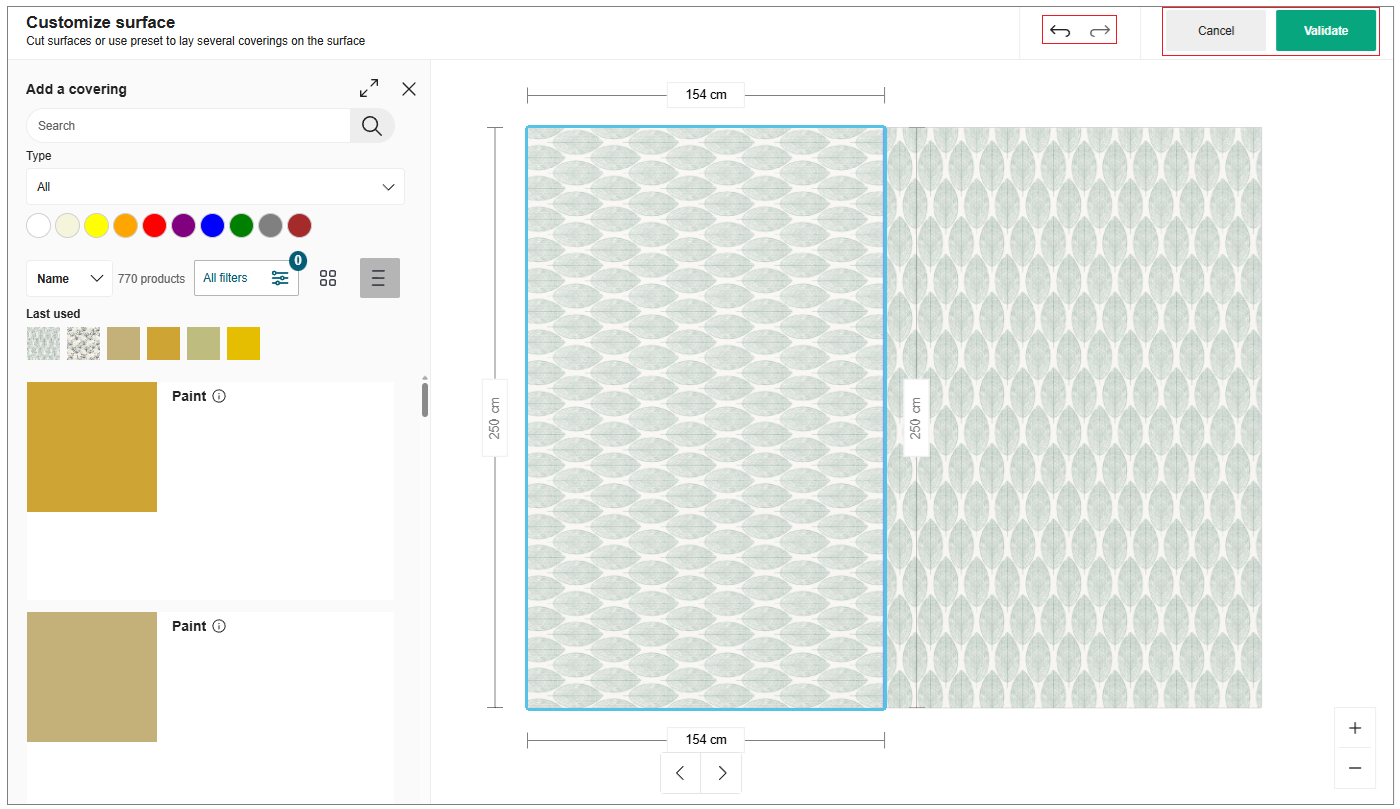This screenshot has height=809, width=1400.
Task: Click the 250 cm label left of the surface
Action: click(495, 418)
